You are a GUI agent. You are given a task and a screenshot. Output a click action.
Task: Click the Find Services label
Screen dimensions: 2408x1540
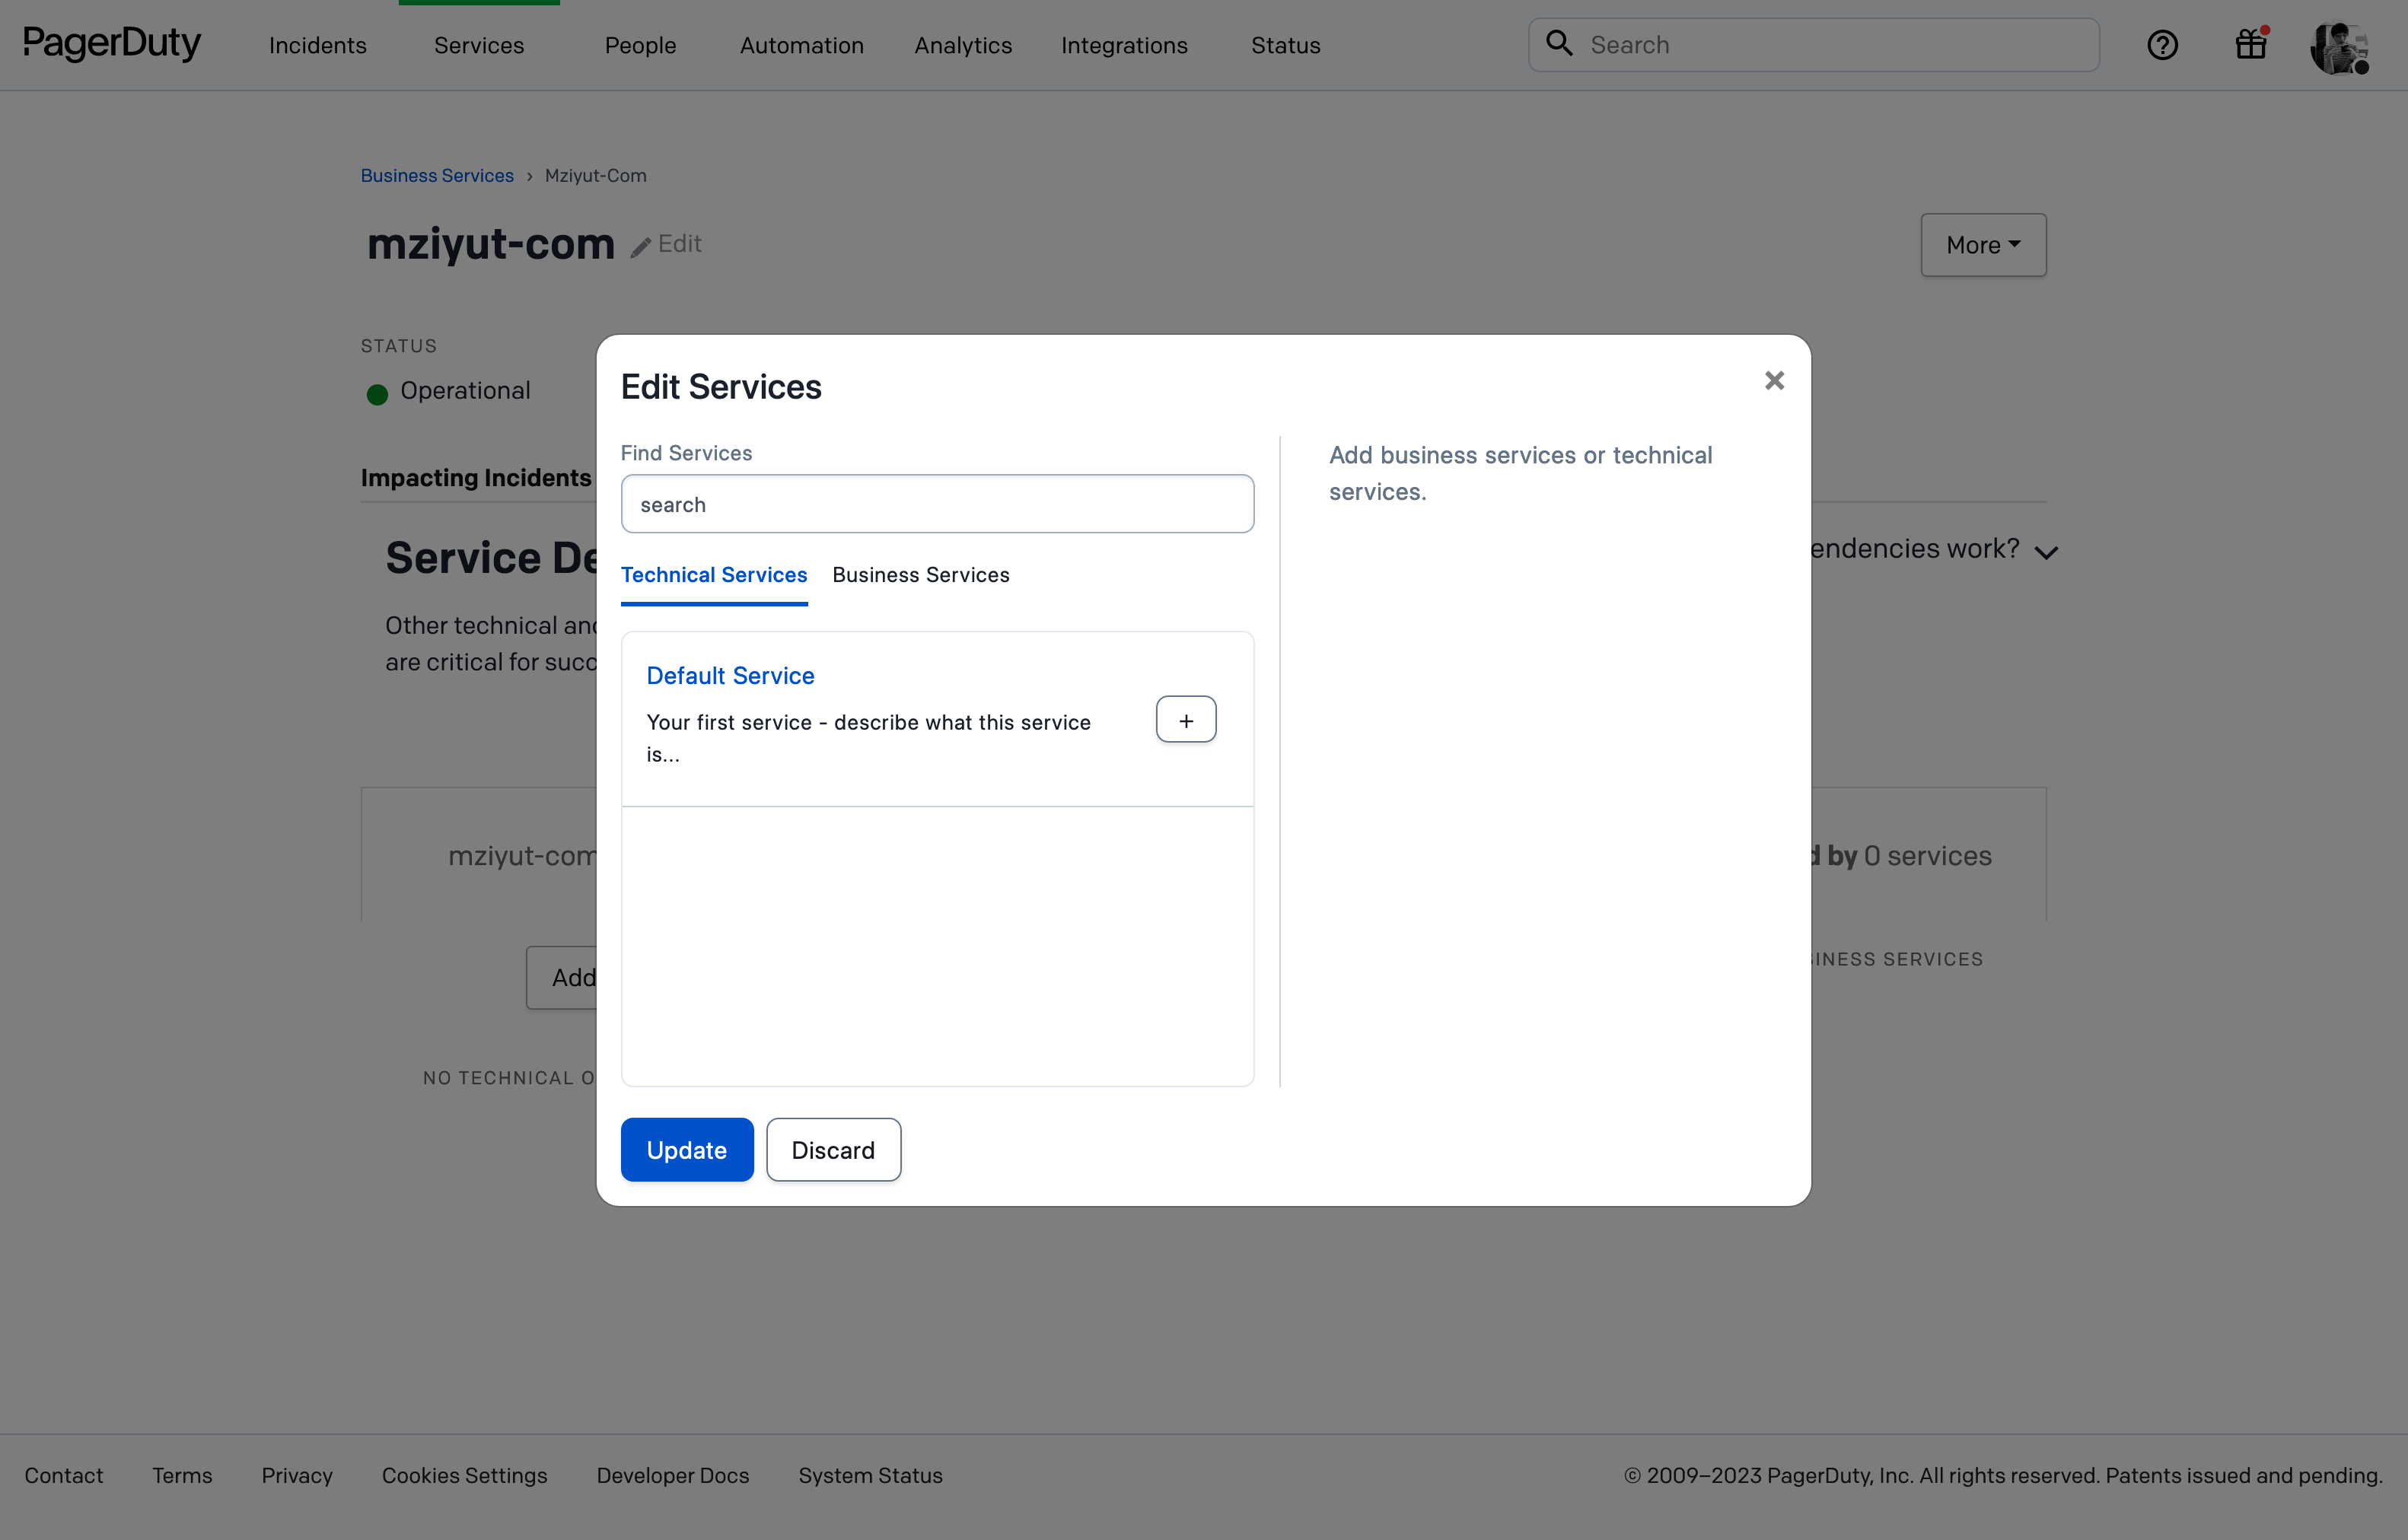coord(686,453)
